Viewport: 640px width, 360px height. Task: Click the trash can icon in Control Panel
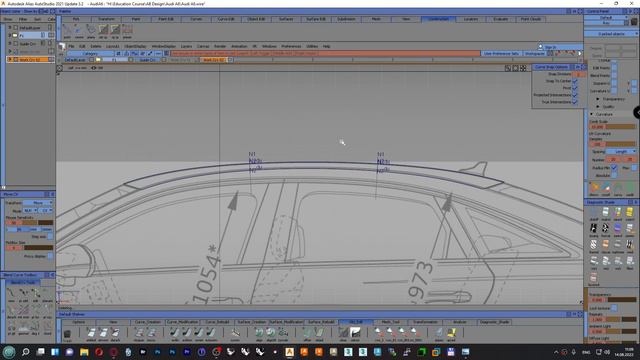[x=634, y=21]
